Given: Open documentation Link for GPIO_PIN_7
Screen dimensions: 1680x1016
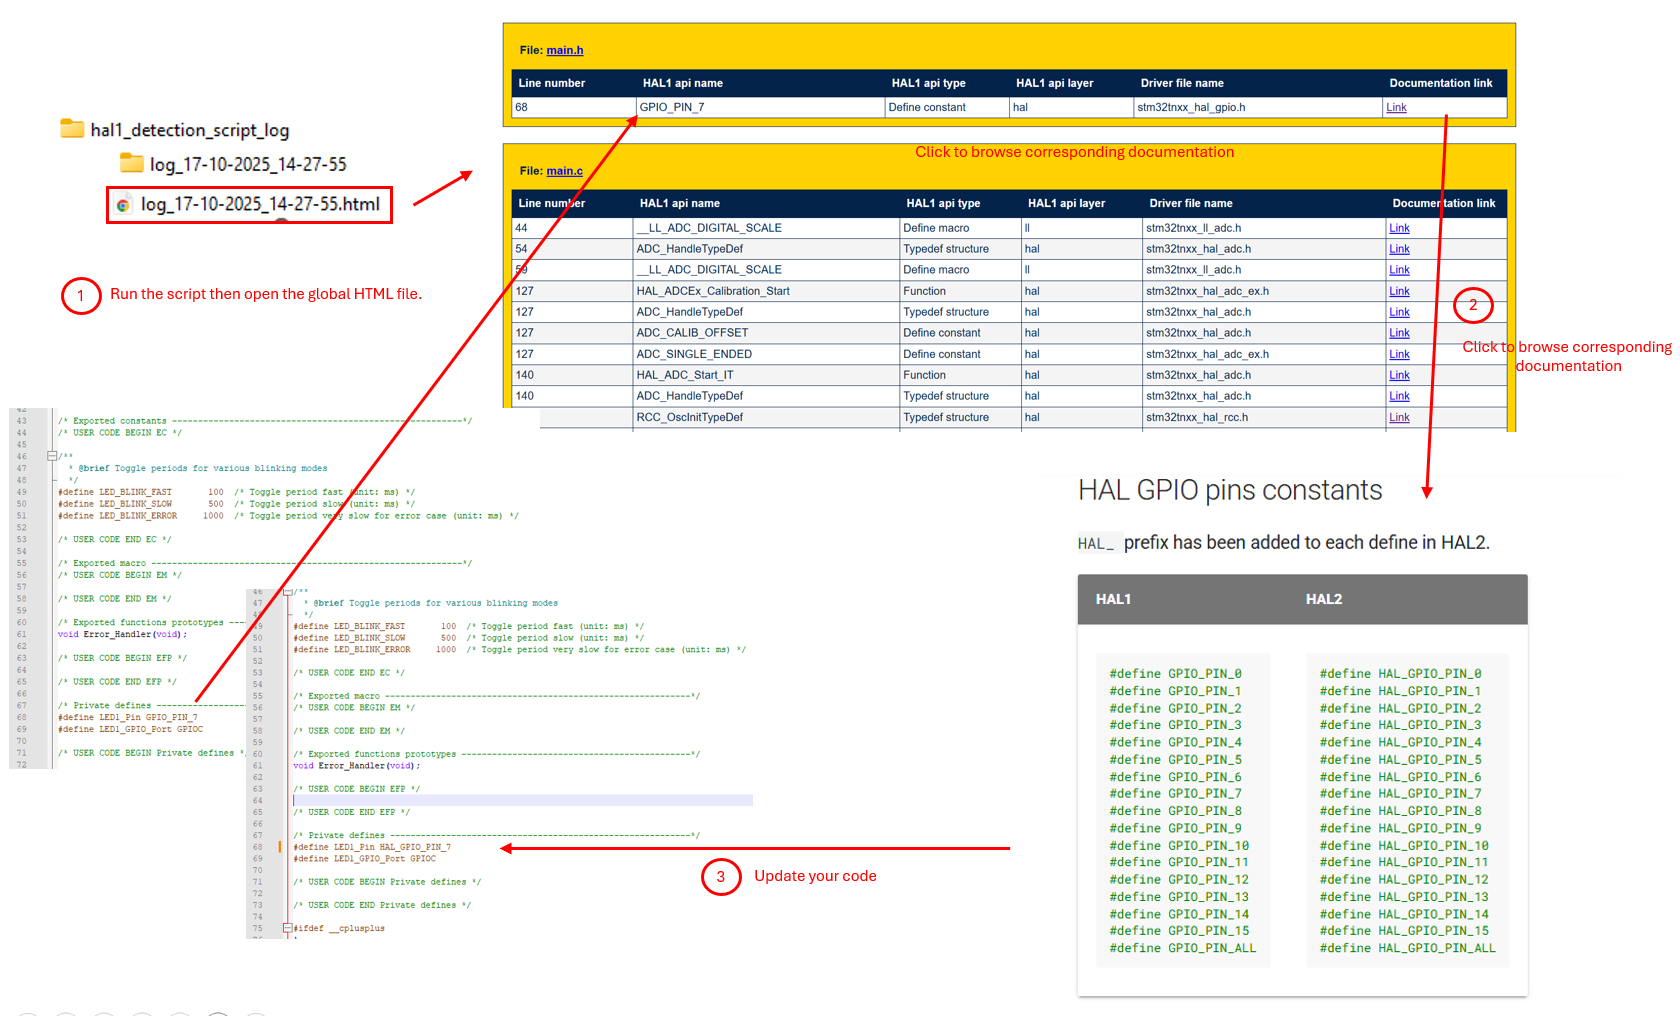Looking at the screenshot, I should [x=1396, y=108].
